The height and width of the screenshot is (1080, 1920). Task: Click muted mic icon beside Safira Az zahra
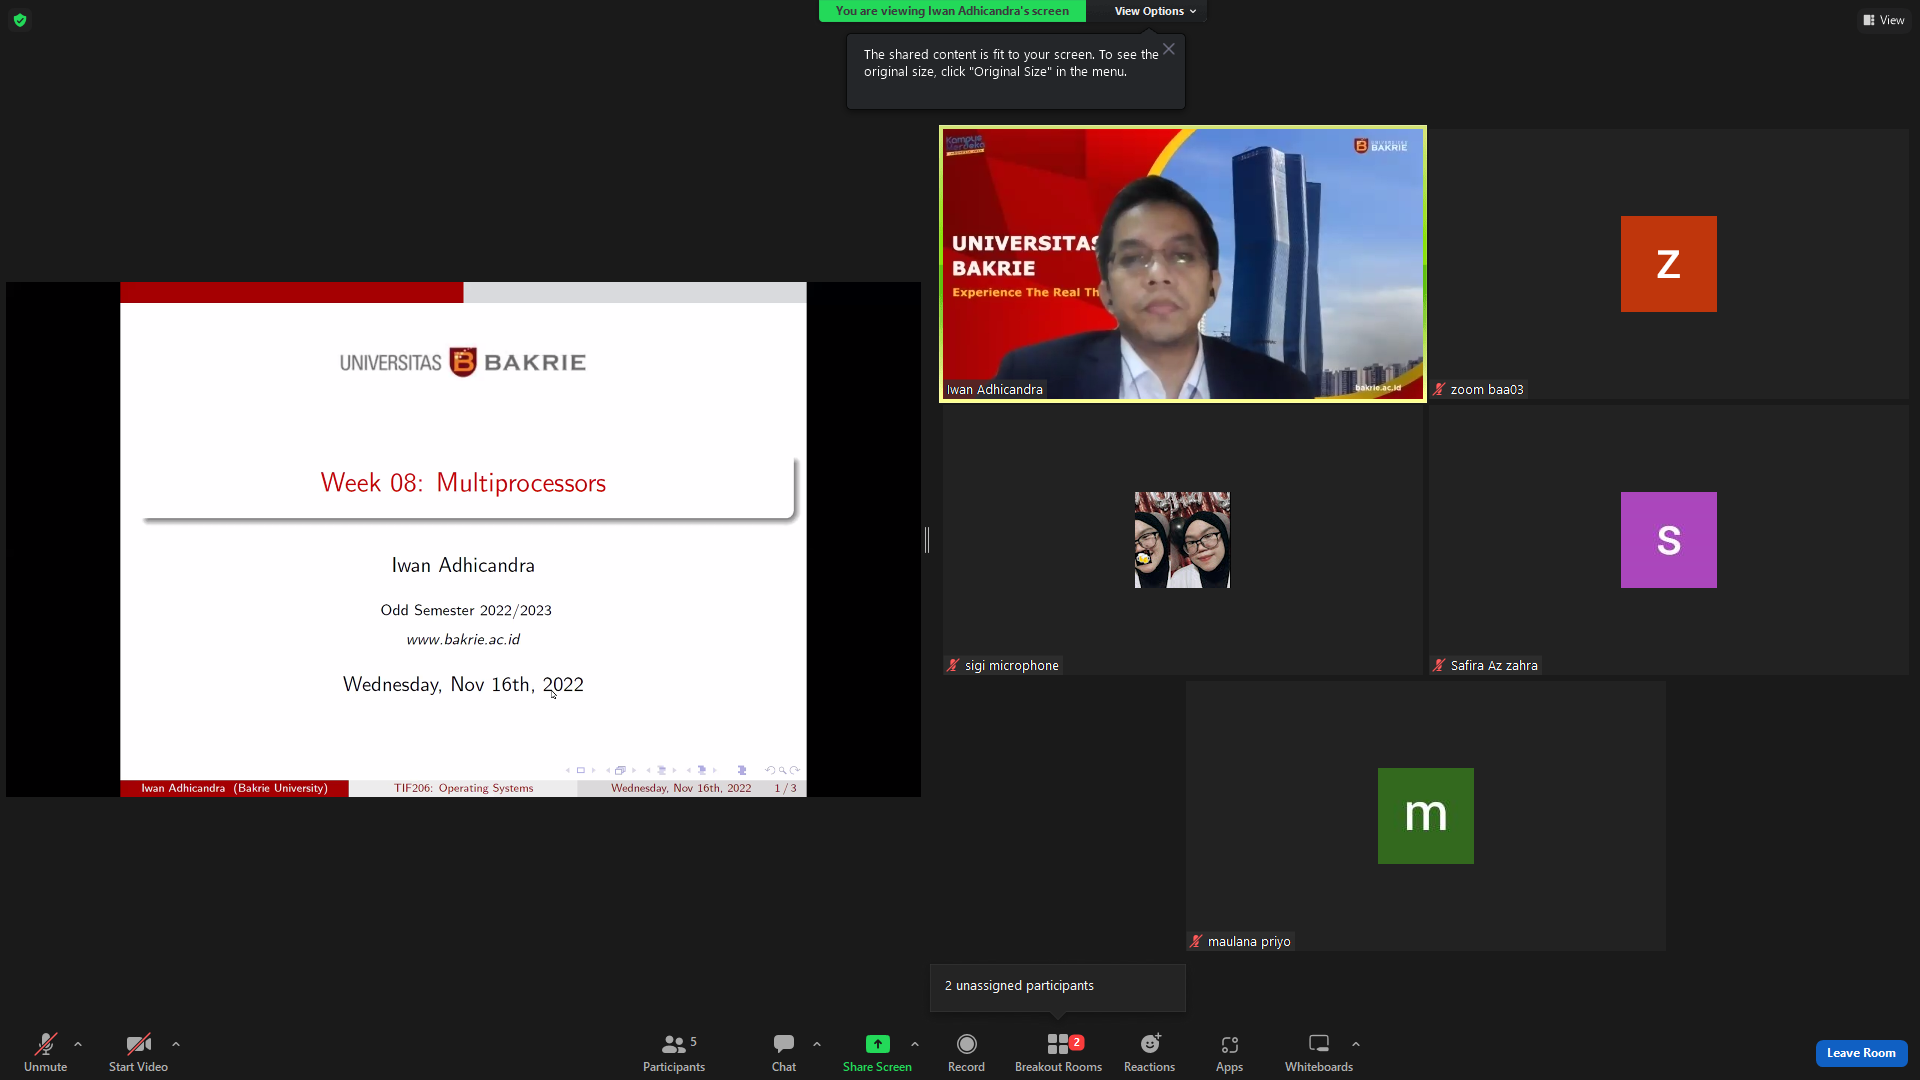1439,665
